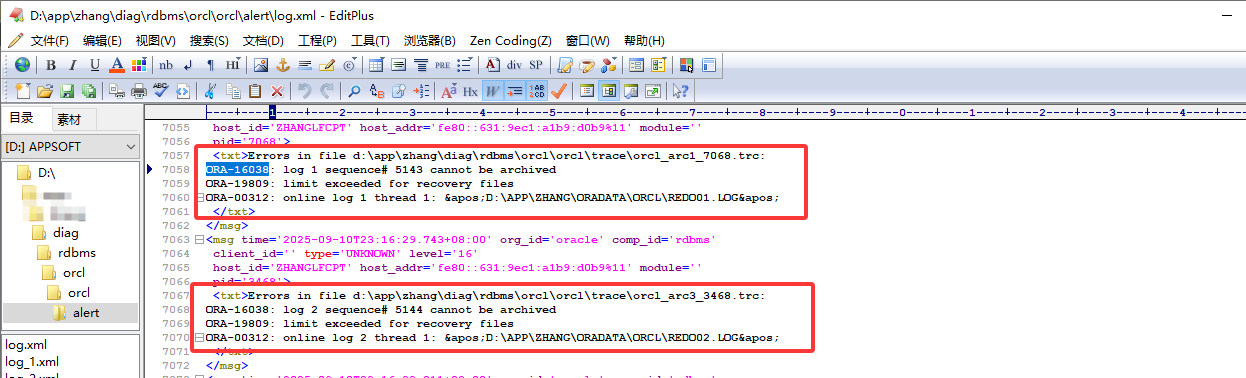Toggle Hex viewer Hx icon
1246x378 pixels.
click(470, 91)
